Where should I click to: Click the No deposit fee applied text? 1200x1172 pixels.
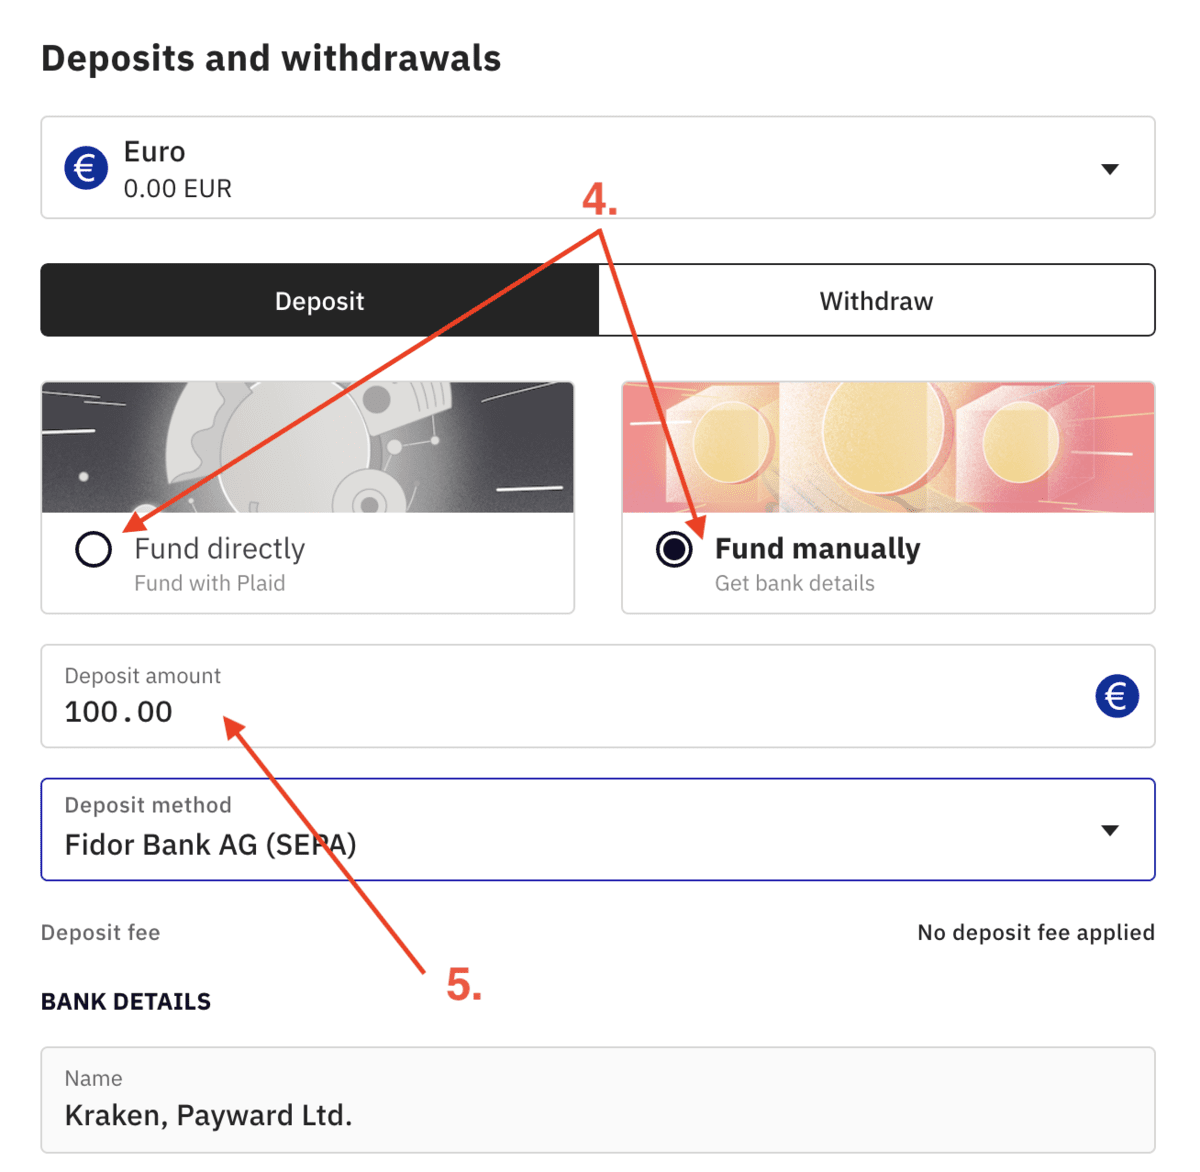pyautogui.click(x=1036, y=933)
